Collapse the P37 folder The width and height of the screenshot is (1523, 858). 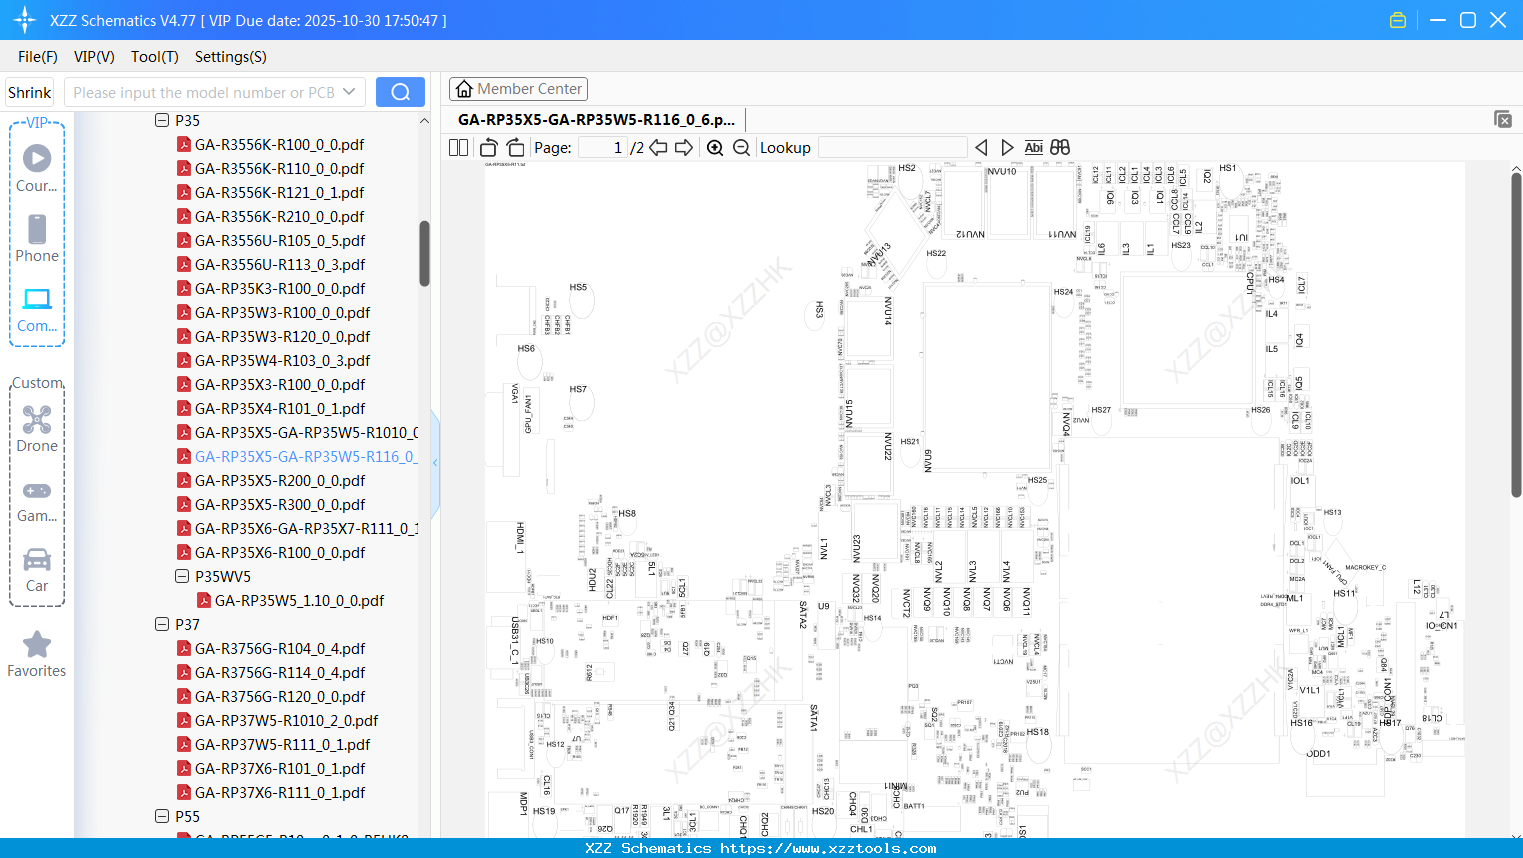(162, 624)
